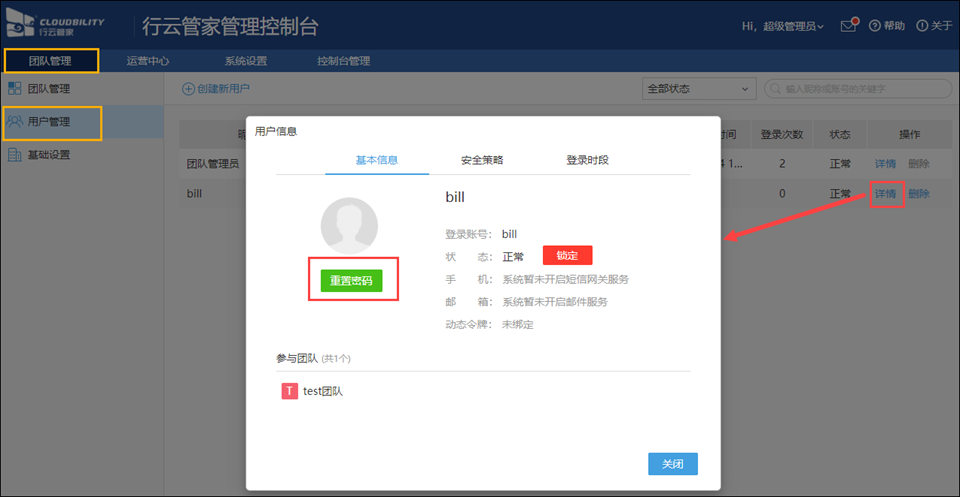Click the 参与团队 section heading
Viewport: 960px width, 498px height.
coord(296,358)
